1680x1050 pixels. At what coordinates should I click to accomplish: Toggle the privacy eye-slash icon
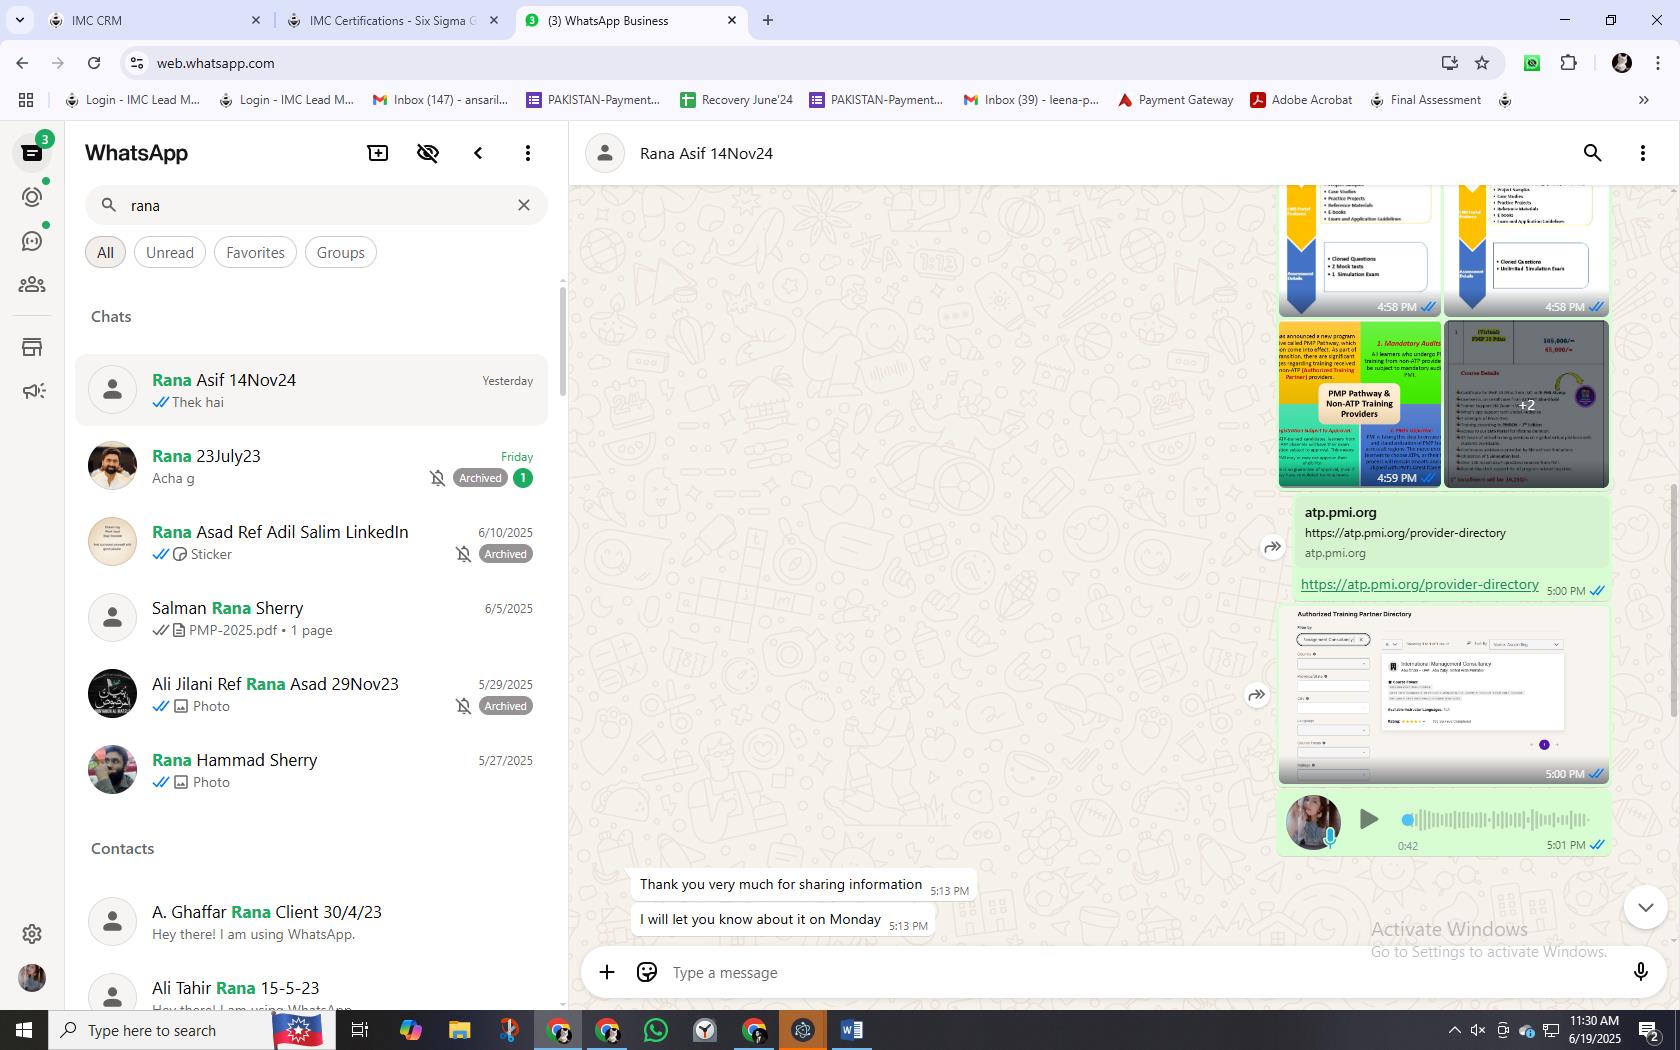tap(428, 153)
